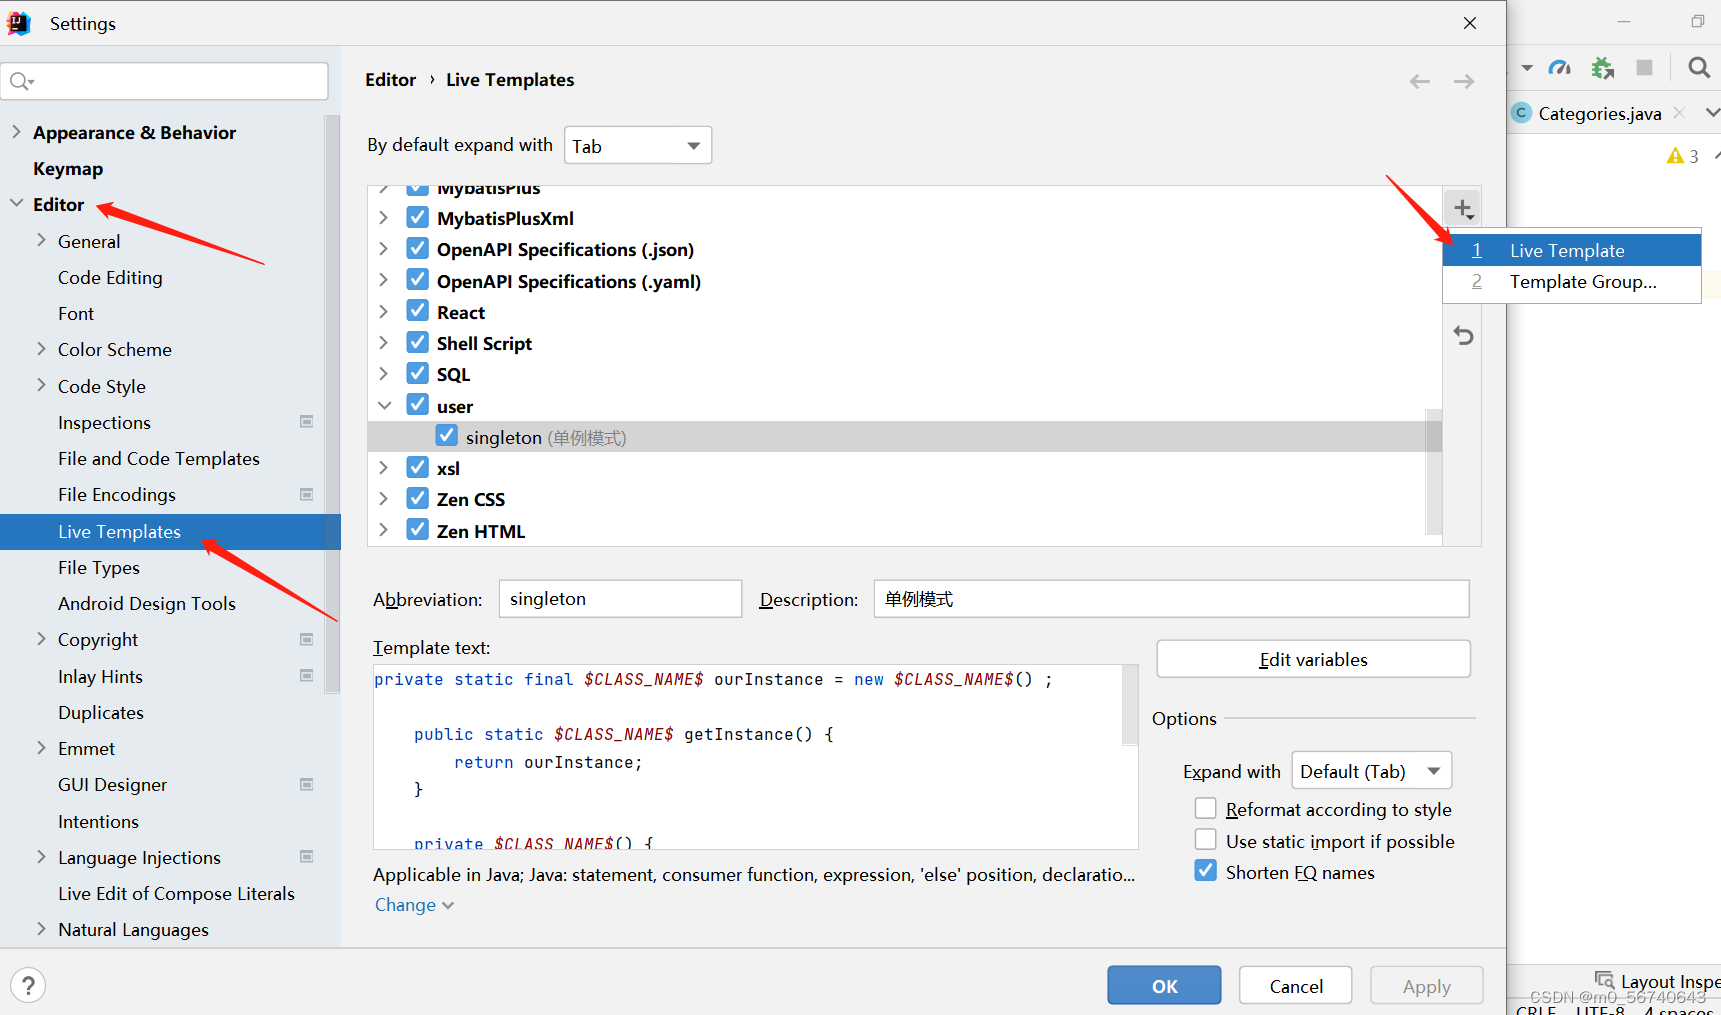Viewport: 1721px width, 1015px height.
Task: Click the settings tree vertical scrollbar
Action: 332,405
